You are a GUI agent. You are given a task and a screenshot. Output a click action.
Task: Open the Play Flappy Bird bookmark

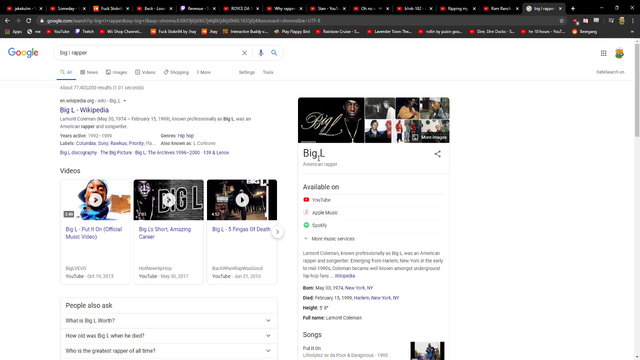tap(291, 31)
